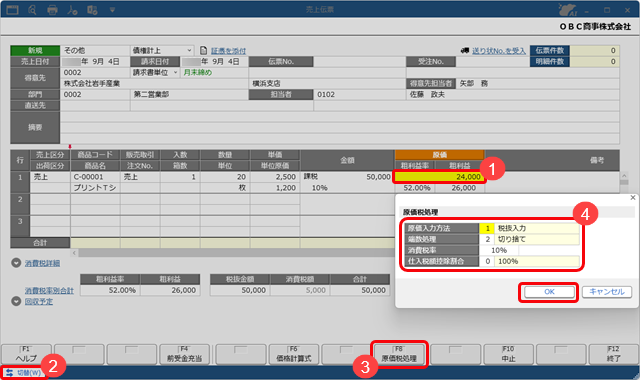Click OK in the 原価税処理 dialog
Image resolution: width=640 pixels, height=380 pixels.
coord(549,292)
